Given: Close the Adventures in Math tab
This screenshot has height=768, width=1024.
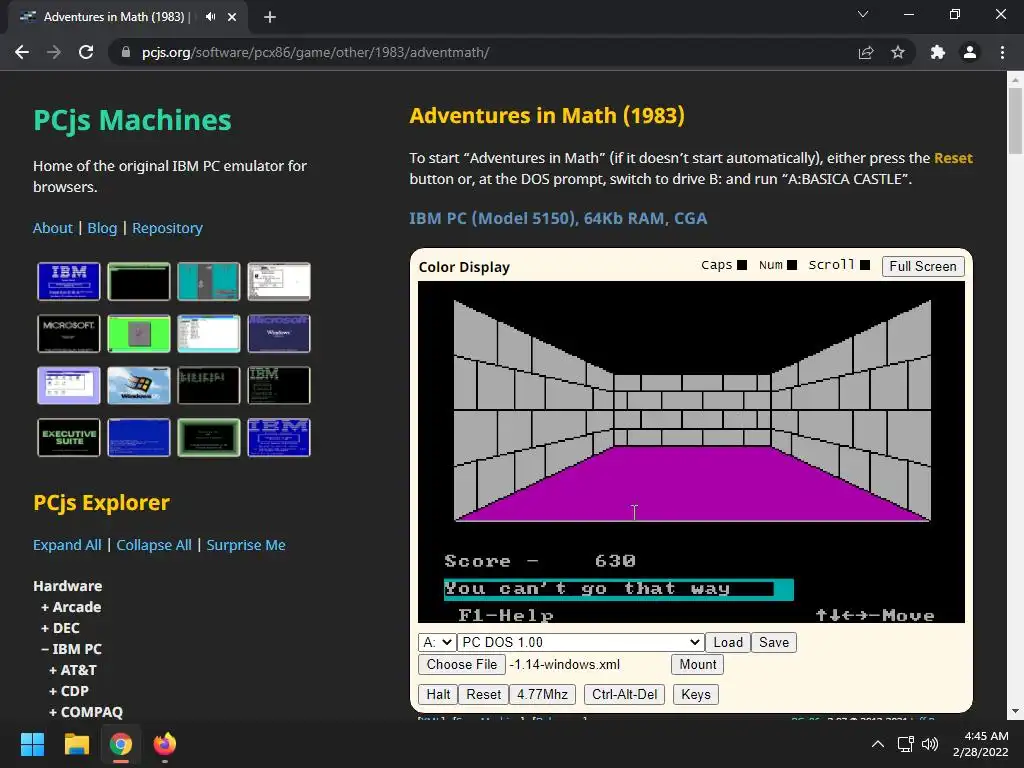Looking at the screenshot, I should pyautogui.click(x=232, y=17).
